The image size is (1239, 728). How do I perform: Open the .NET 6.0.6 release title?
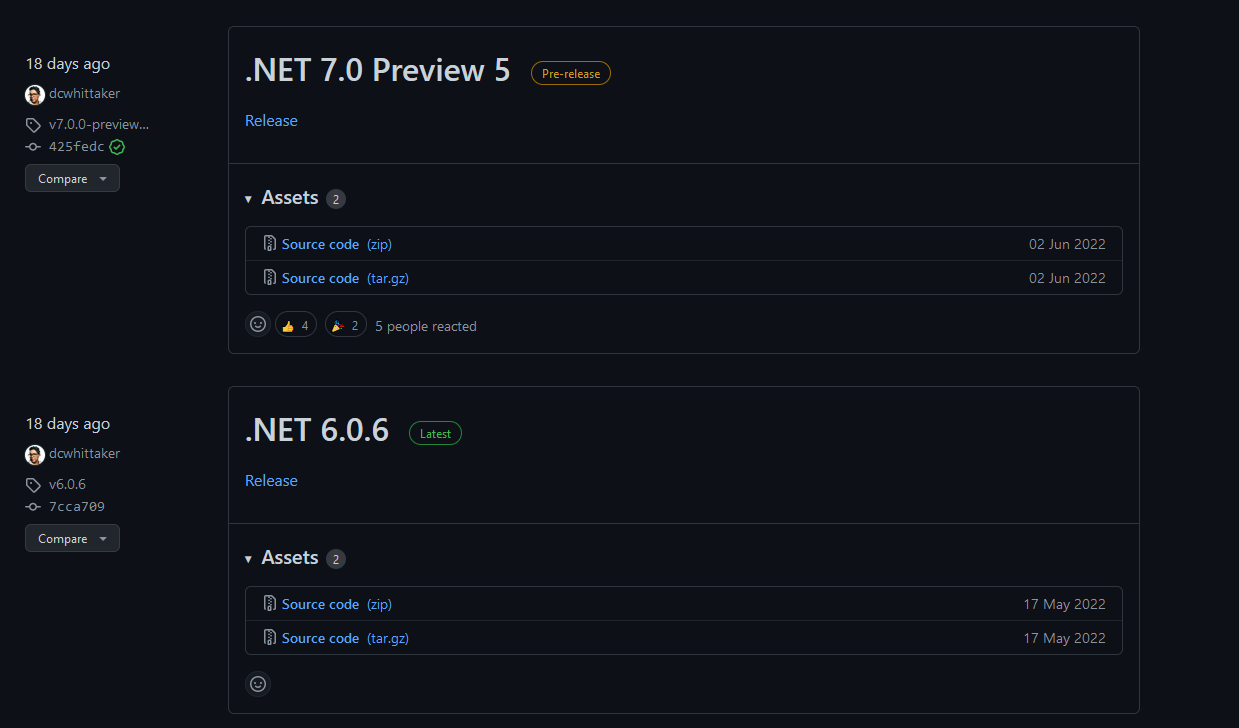(317, 431)
